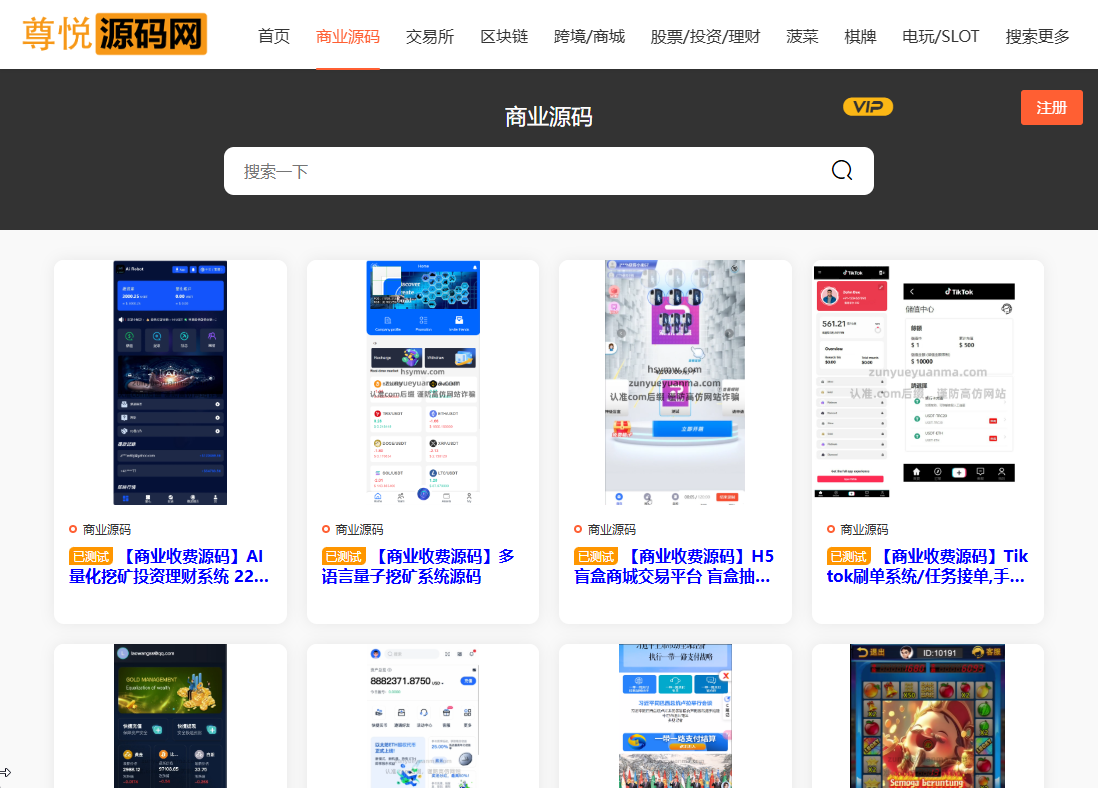Image resolution: width=1098 pixels, height=788 pixels.
Task: Open the 菠菜 menu item
Action: [802, 36]
